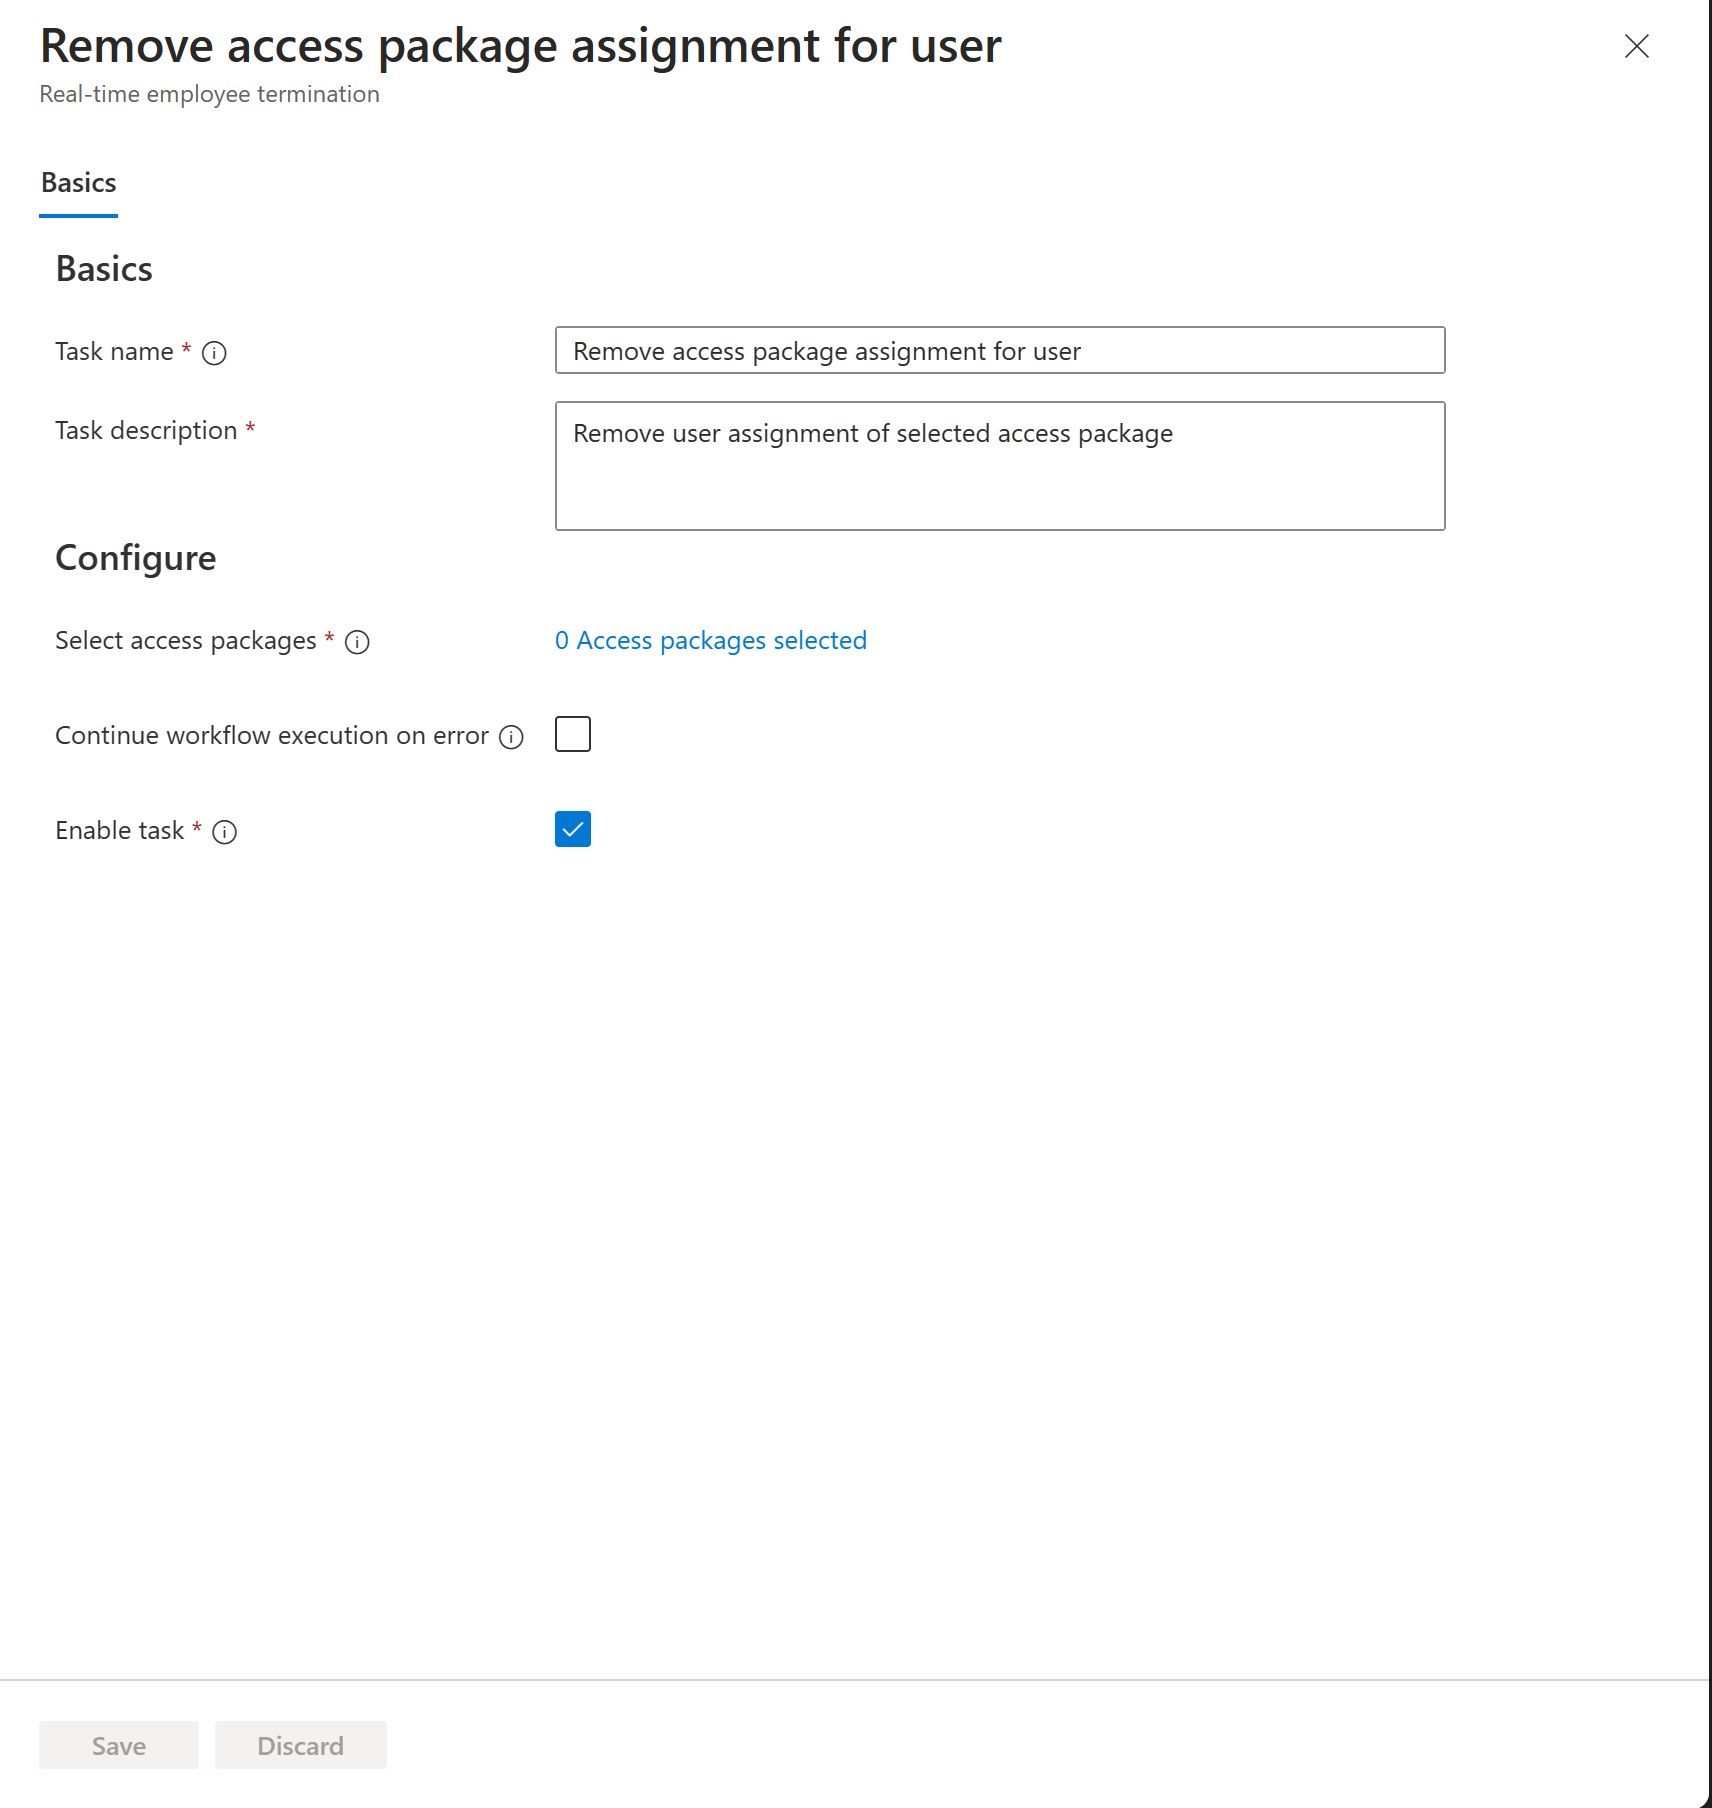View the Select access packages info tooltip
1712x1808 pixels.
[x=358, y=643]
